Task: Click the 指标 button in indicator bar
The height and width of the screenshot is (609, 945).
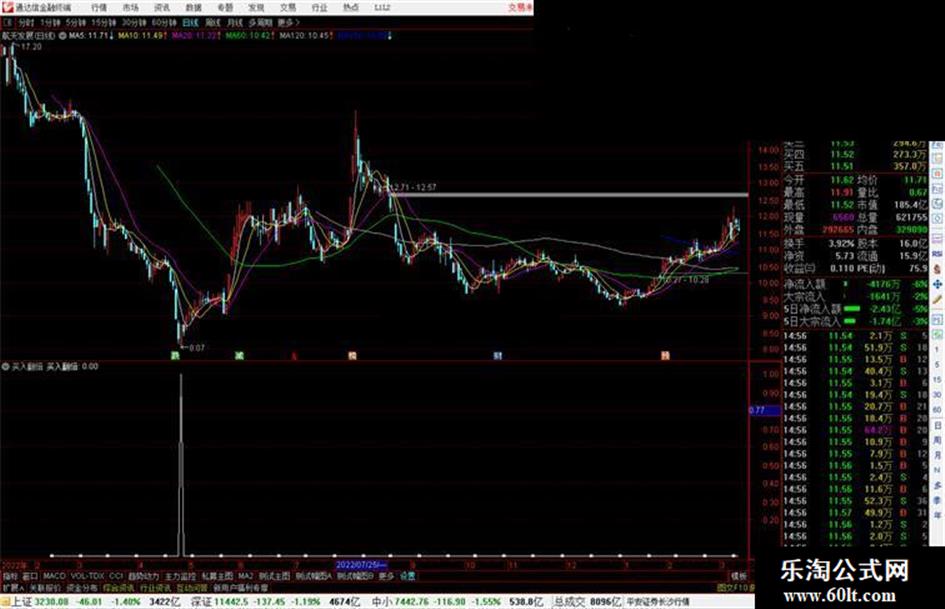Action: point(11,576)
